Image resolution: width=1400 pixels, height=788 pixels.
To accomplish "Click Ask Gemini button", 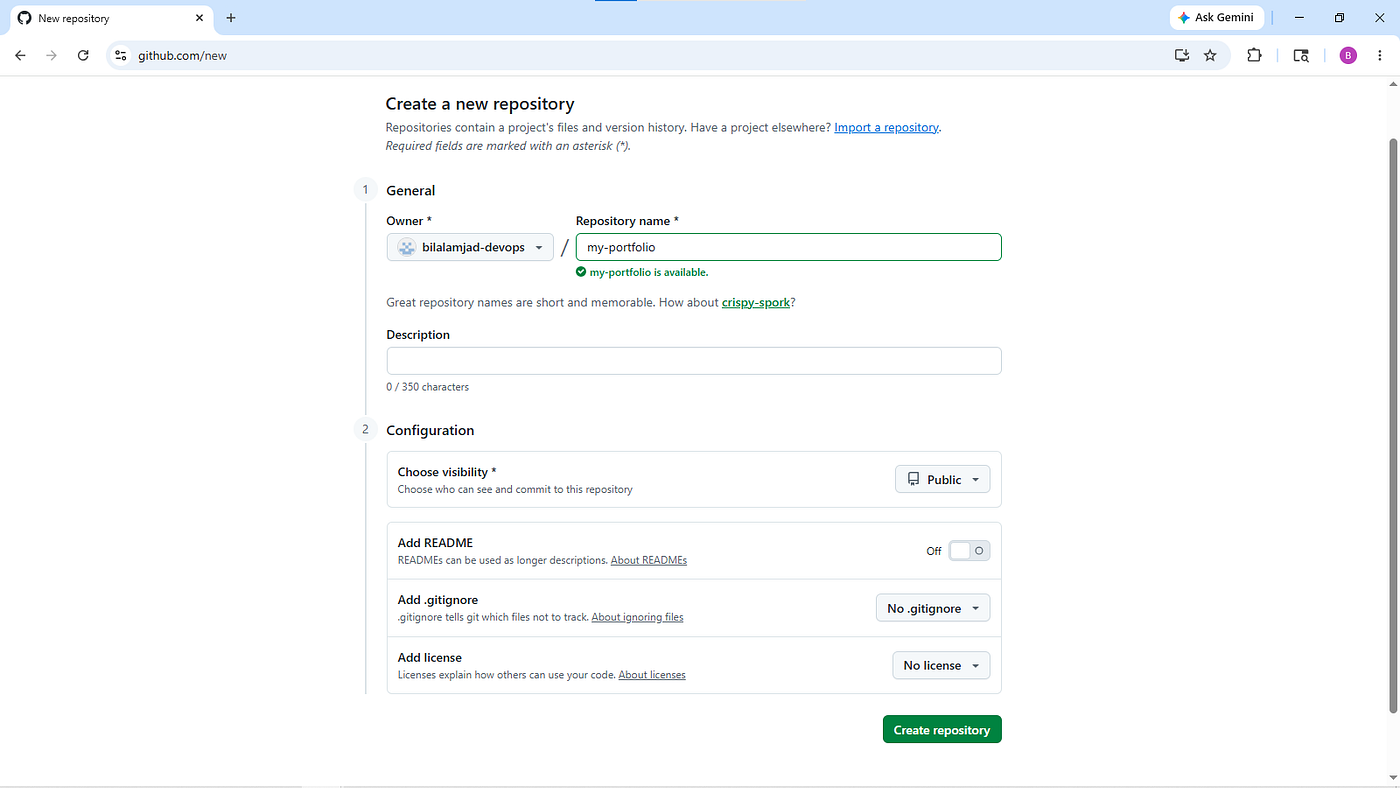I will 1216,18.
